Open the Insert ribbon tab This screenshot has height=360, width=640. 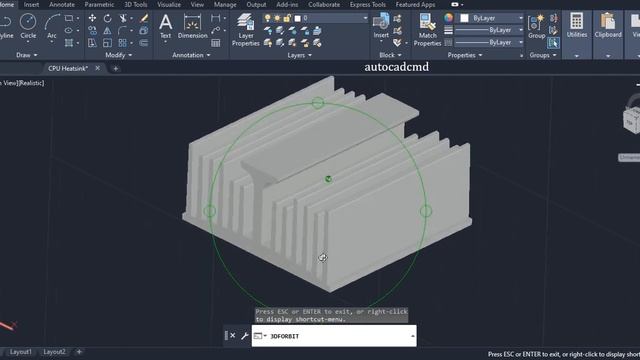[x=31, y=4]
